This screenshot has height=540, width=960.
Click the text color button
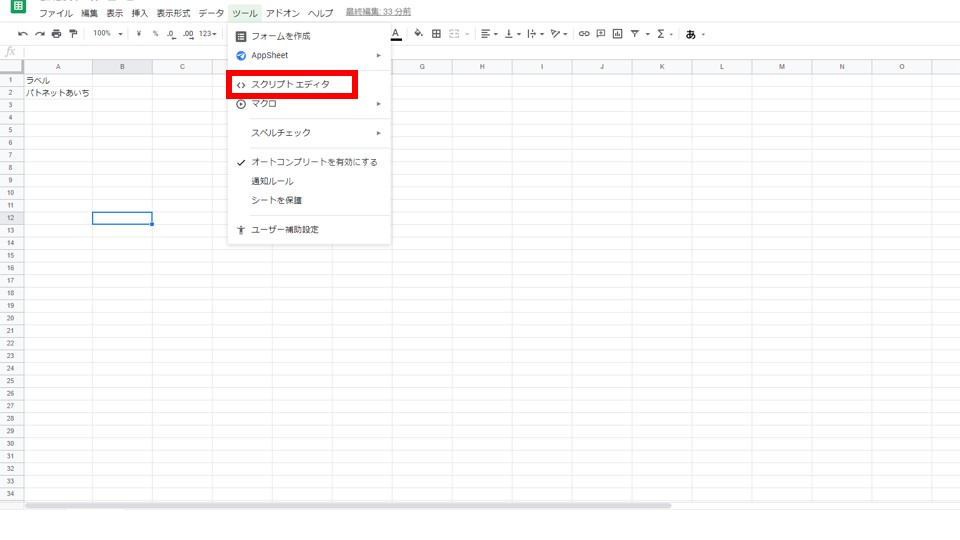(396, 34)
